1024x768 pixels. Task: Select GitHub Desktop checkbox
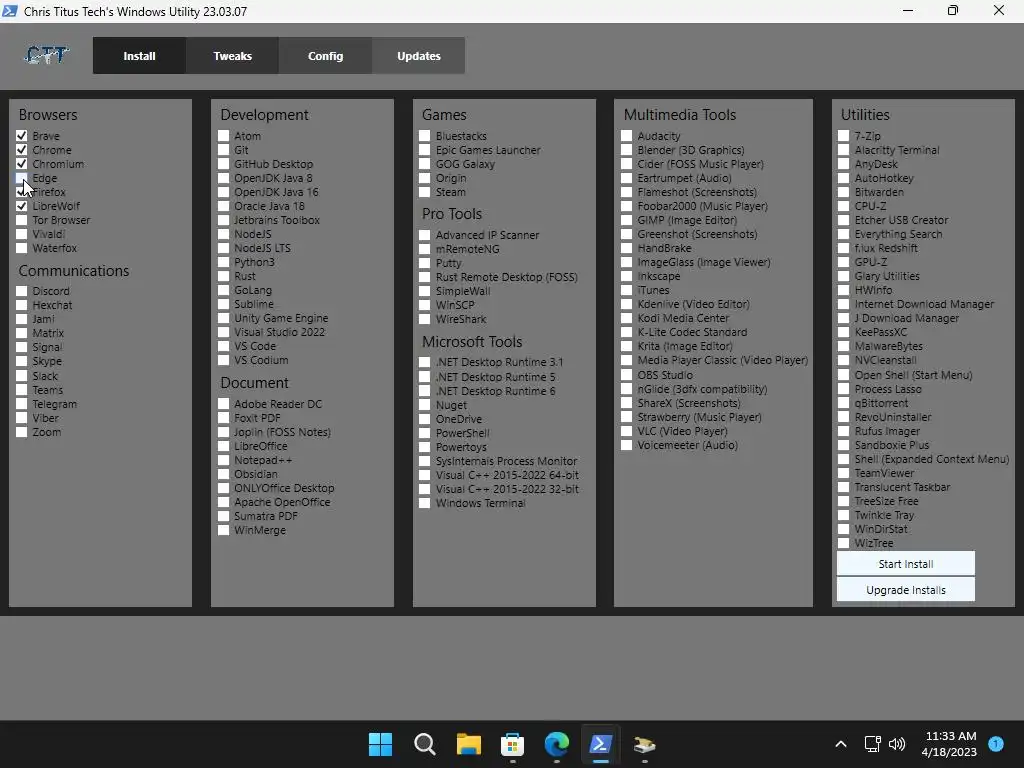[223, 164]
